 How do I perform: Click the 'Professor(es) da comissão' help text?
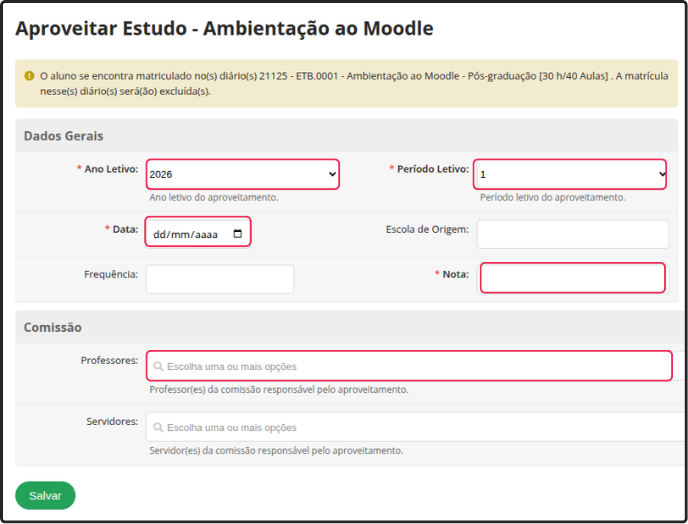(279, 390)
